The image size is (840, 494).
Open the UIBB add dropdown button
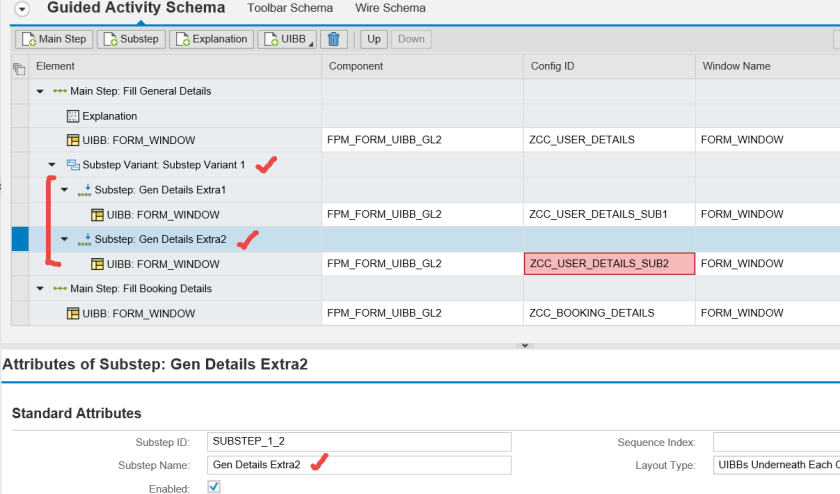287,39
